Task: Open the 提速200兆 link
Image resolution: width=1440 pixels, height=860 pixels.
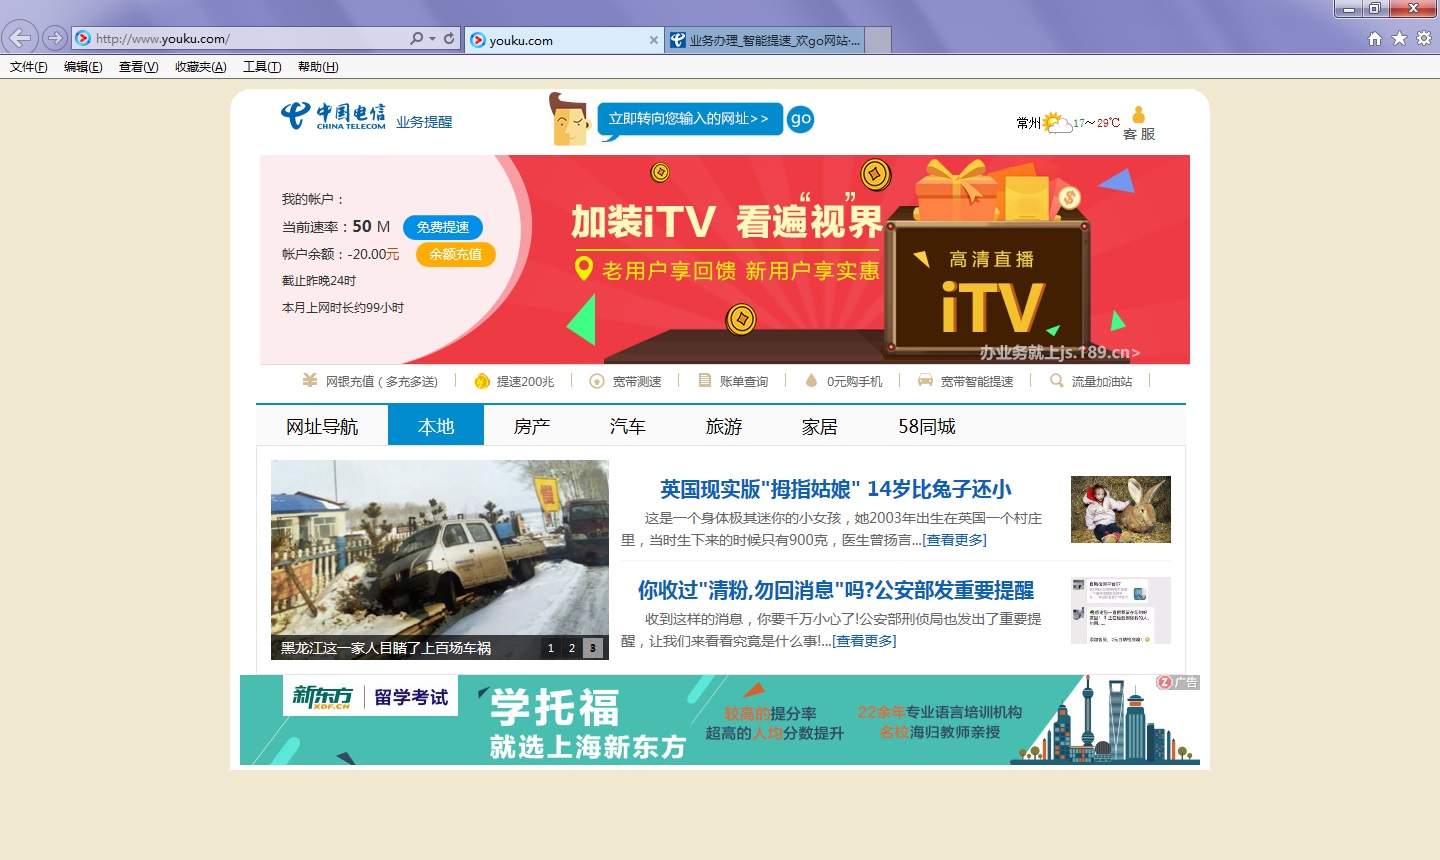Action: click(525, 382)
